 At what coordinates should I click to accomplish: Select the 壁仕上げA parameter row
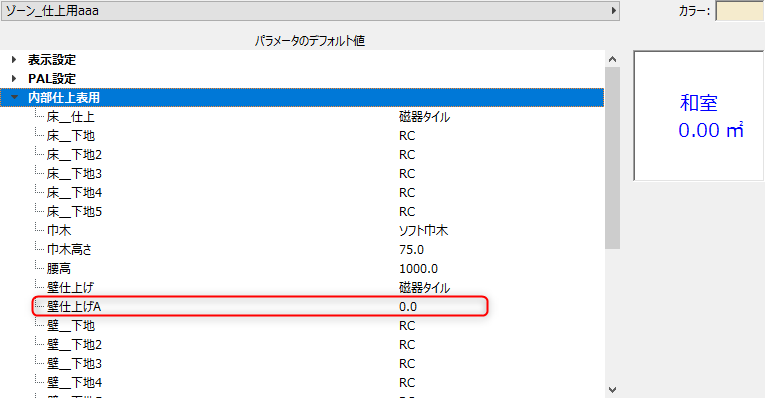302,307
